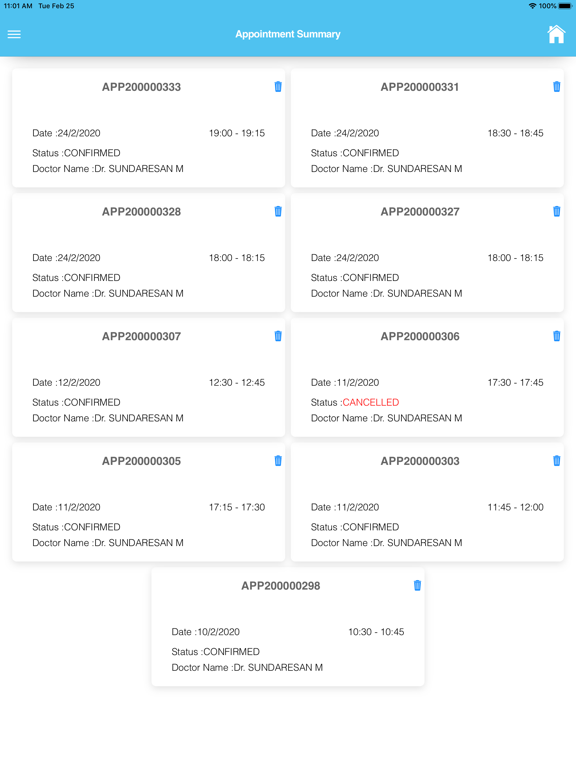Screen dimensions: 576x768
Task: Open appointment card APP200000333
Action: point(148,128)
